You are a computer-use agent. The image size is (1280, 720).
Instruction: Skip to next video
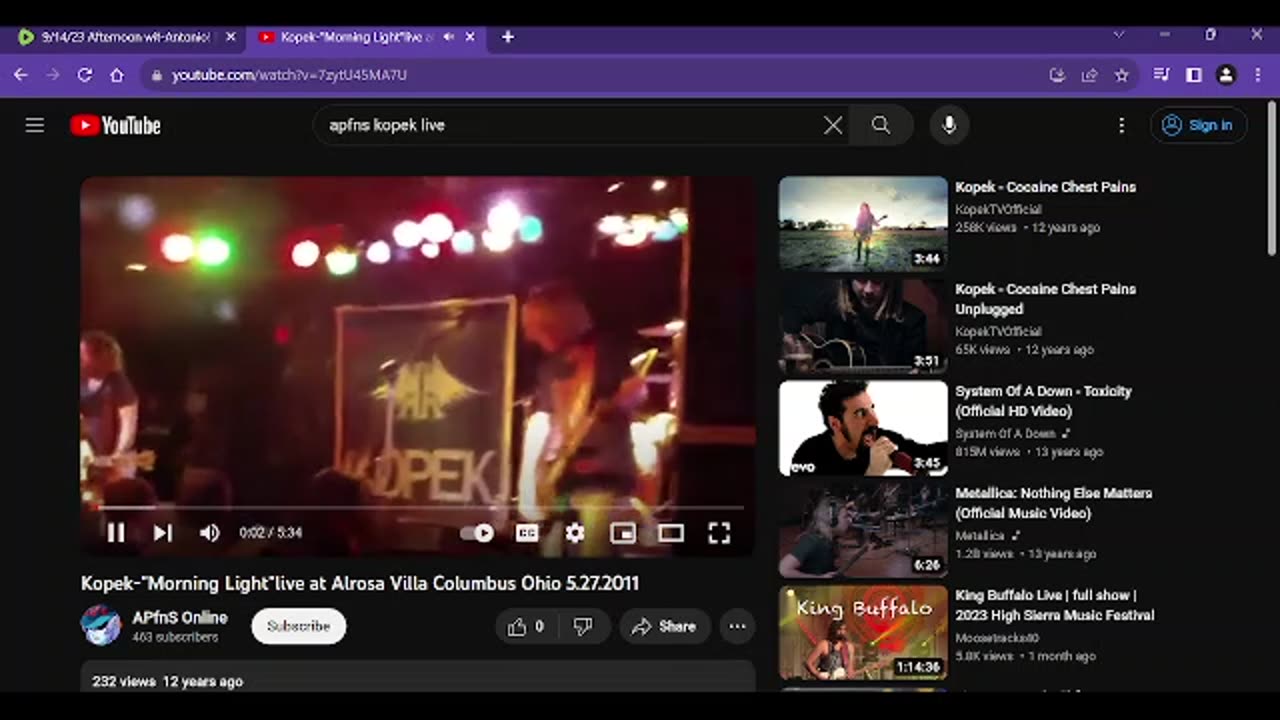(x=162, y=533)
